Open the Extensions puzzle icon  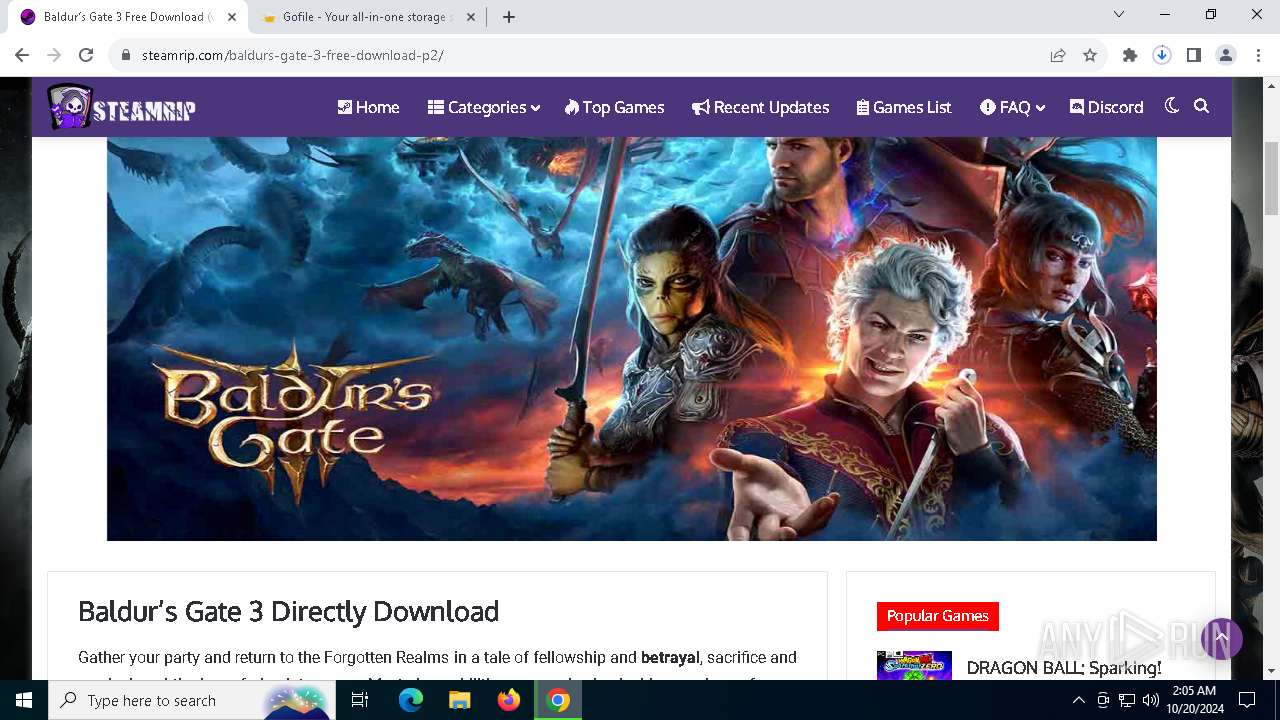pos(1130,55)
